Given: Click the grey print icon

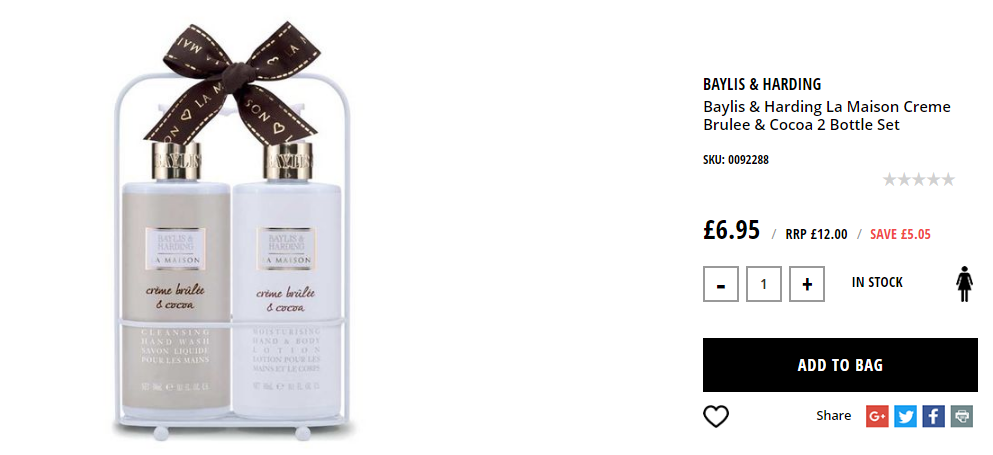Looking at the screenshot, I should pyautogui.click(x=961, y=416).
